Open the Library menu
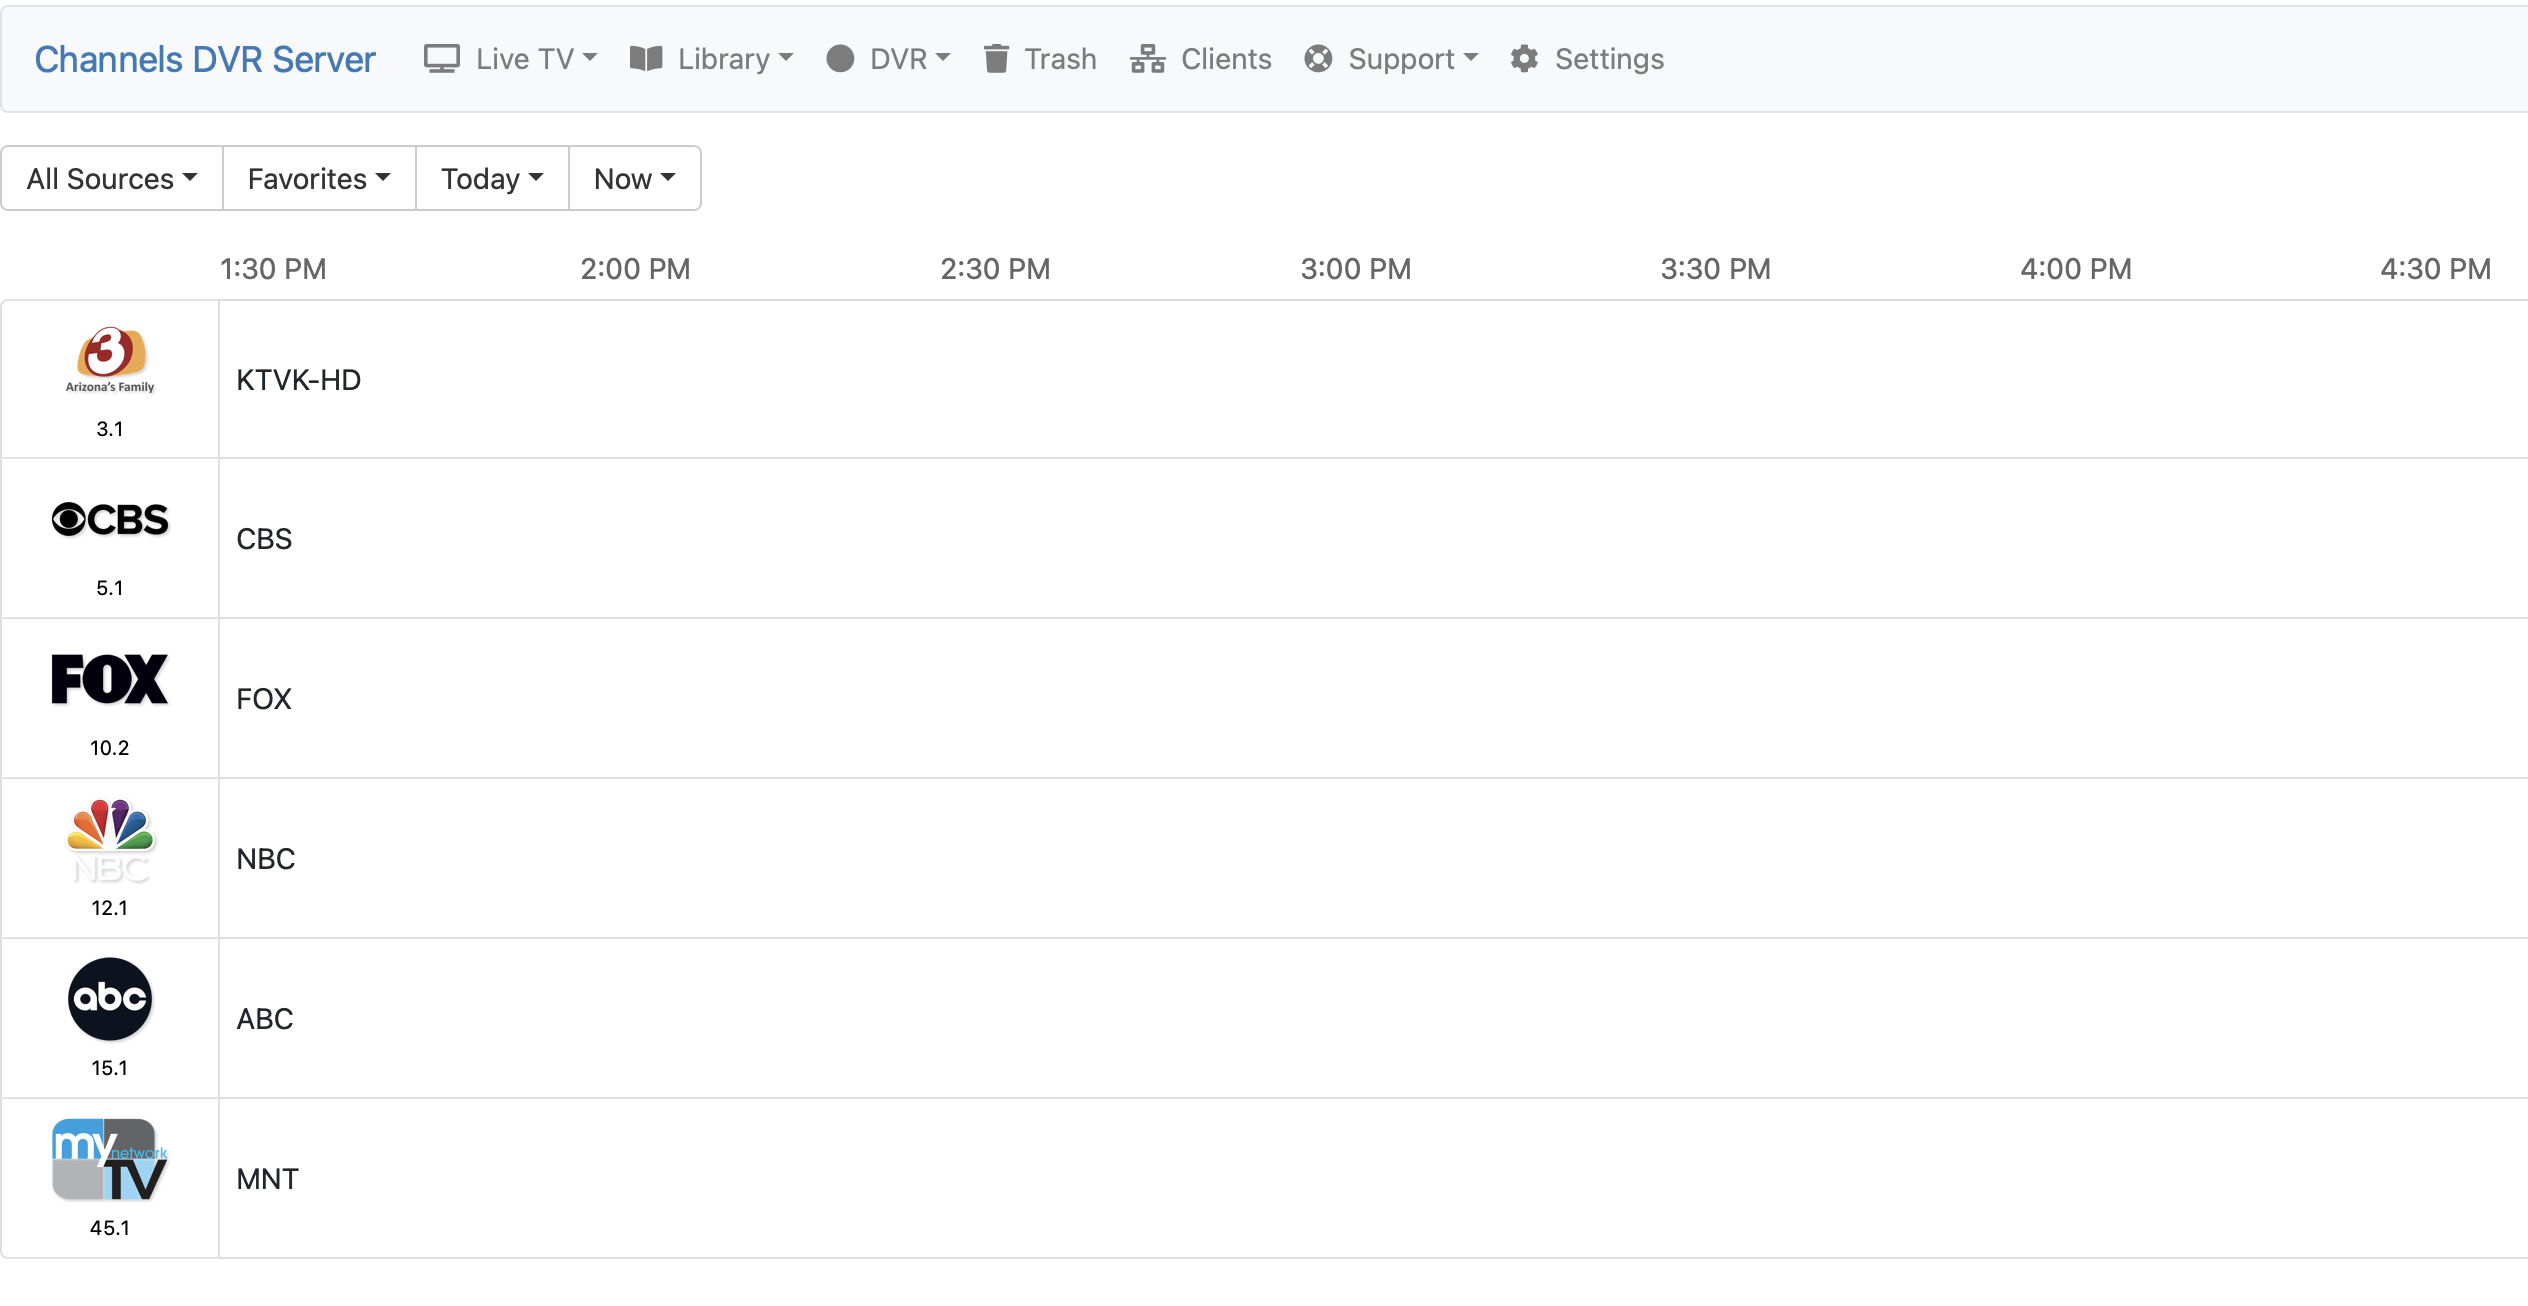 pyautogui.click(x=711, y=59)
